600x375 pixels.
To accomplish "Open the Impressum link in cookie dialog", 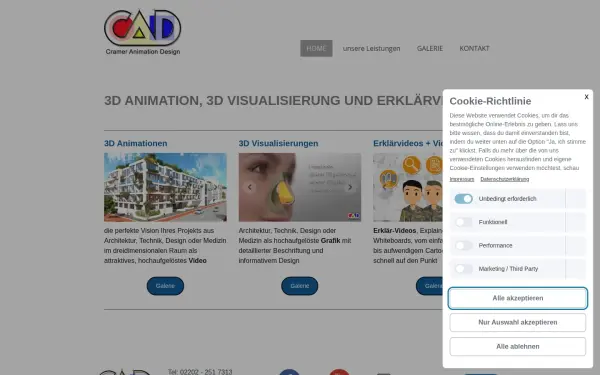I will pos(461,179).
